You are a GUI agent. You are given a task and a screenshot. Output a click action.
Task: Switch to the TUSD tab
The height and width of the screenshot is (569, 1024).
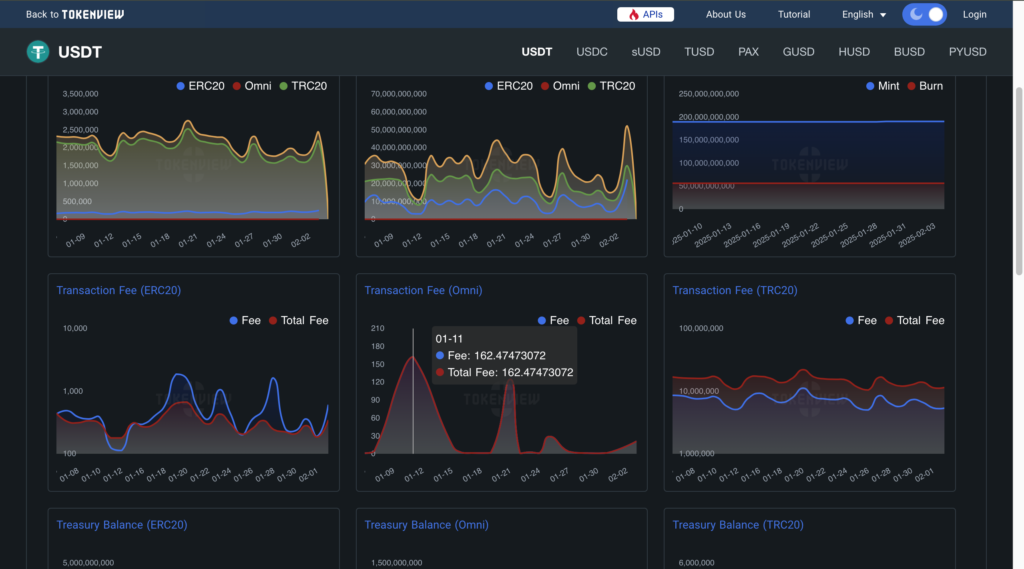(x=699, y=52)
